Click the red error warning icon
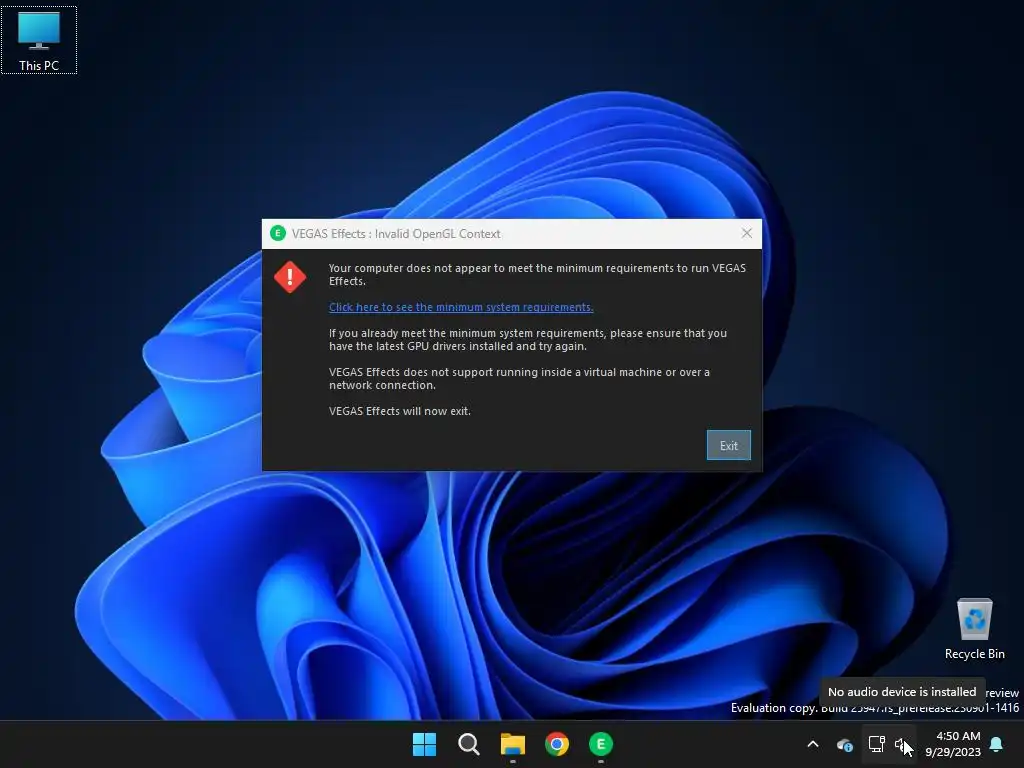This screenshot has width=1024, height=768. click(x=290, y=277)
